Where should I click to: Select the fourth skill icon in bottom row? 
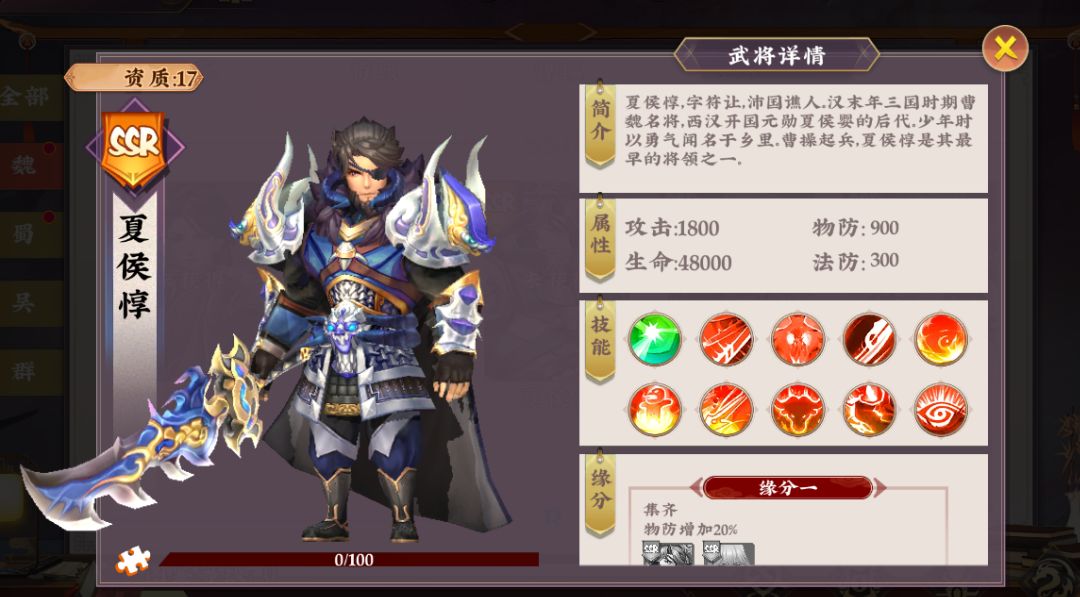point(869,410)
